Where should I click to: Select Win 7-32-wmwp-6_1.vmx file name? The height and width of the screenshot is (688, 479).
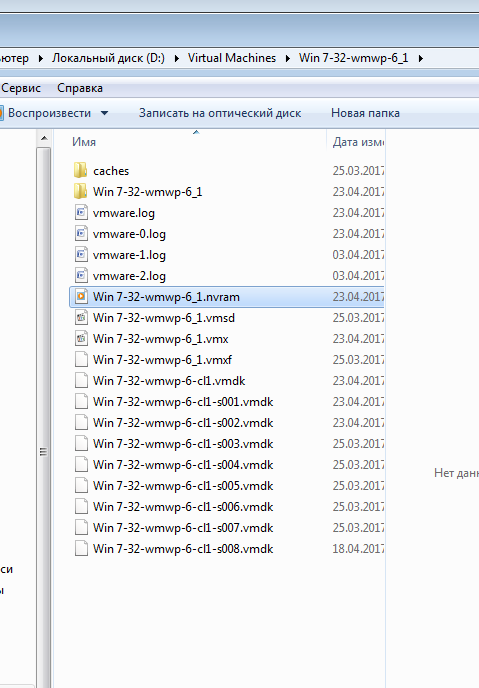pyautogui.click(x=161, y=339)
